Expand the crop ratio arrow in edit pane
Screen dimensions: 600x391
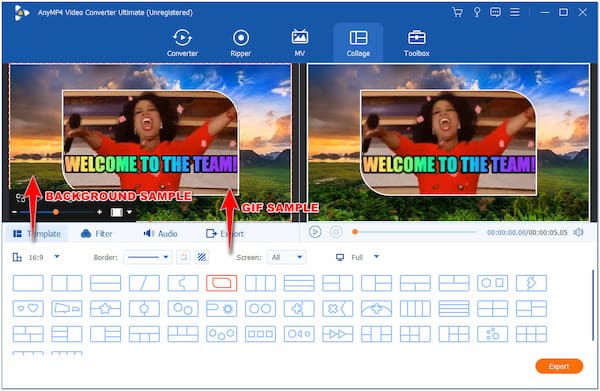129,212
